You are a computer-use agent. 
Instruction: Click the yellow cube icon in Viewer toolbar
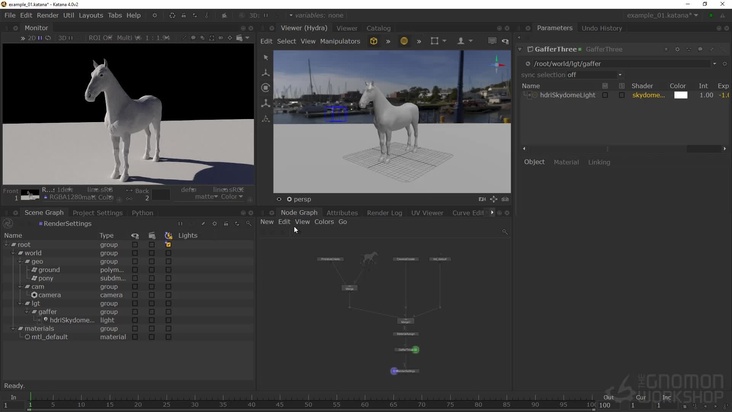tap(374, 41)
